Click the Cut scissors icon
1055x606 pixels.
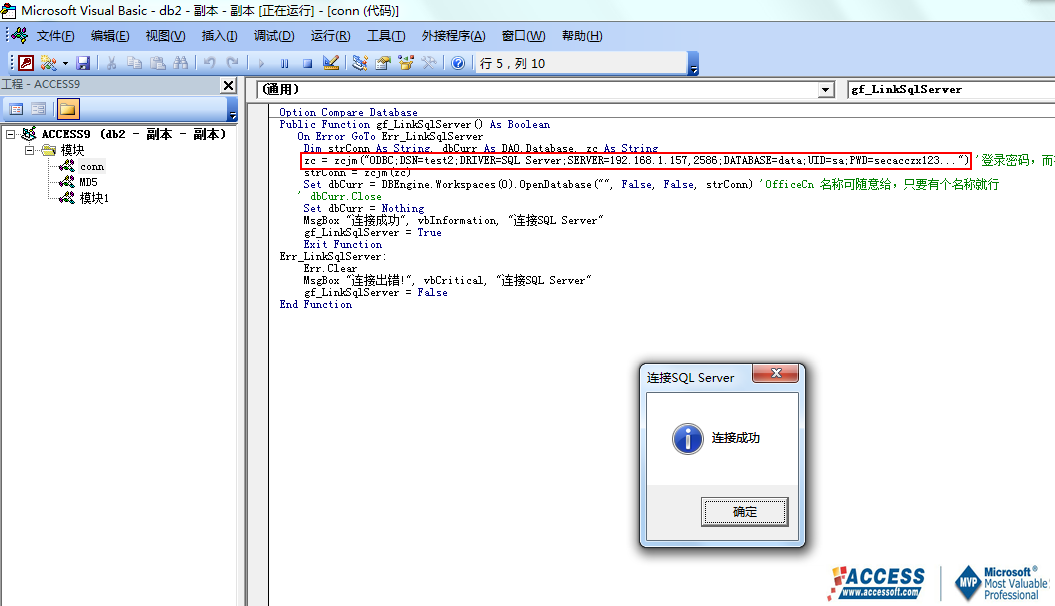(x=112, y=63)
